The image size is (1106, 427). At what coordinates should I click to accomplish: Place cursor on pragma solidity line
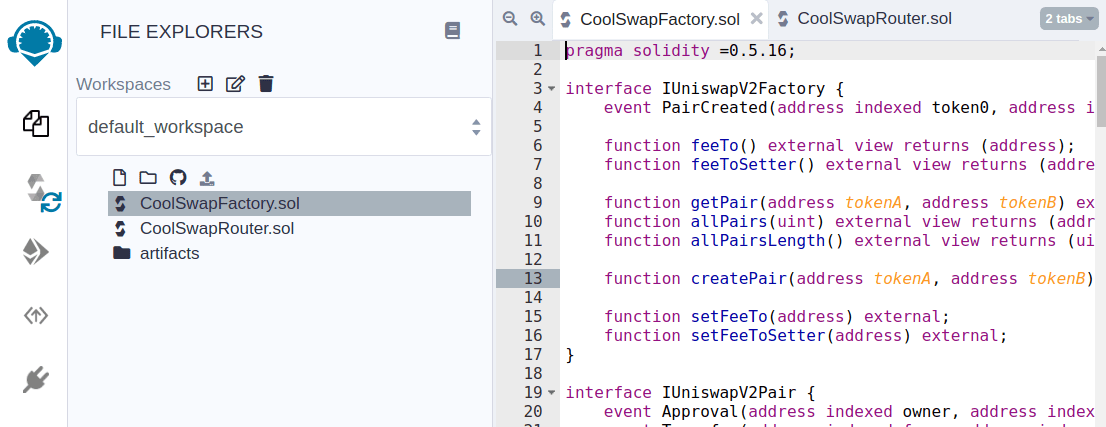pos(680,51)
